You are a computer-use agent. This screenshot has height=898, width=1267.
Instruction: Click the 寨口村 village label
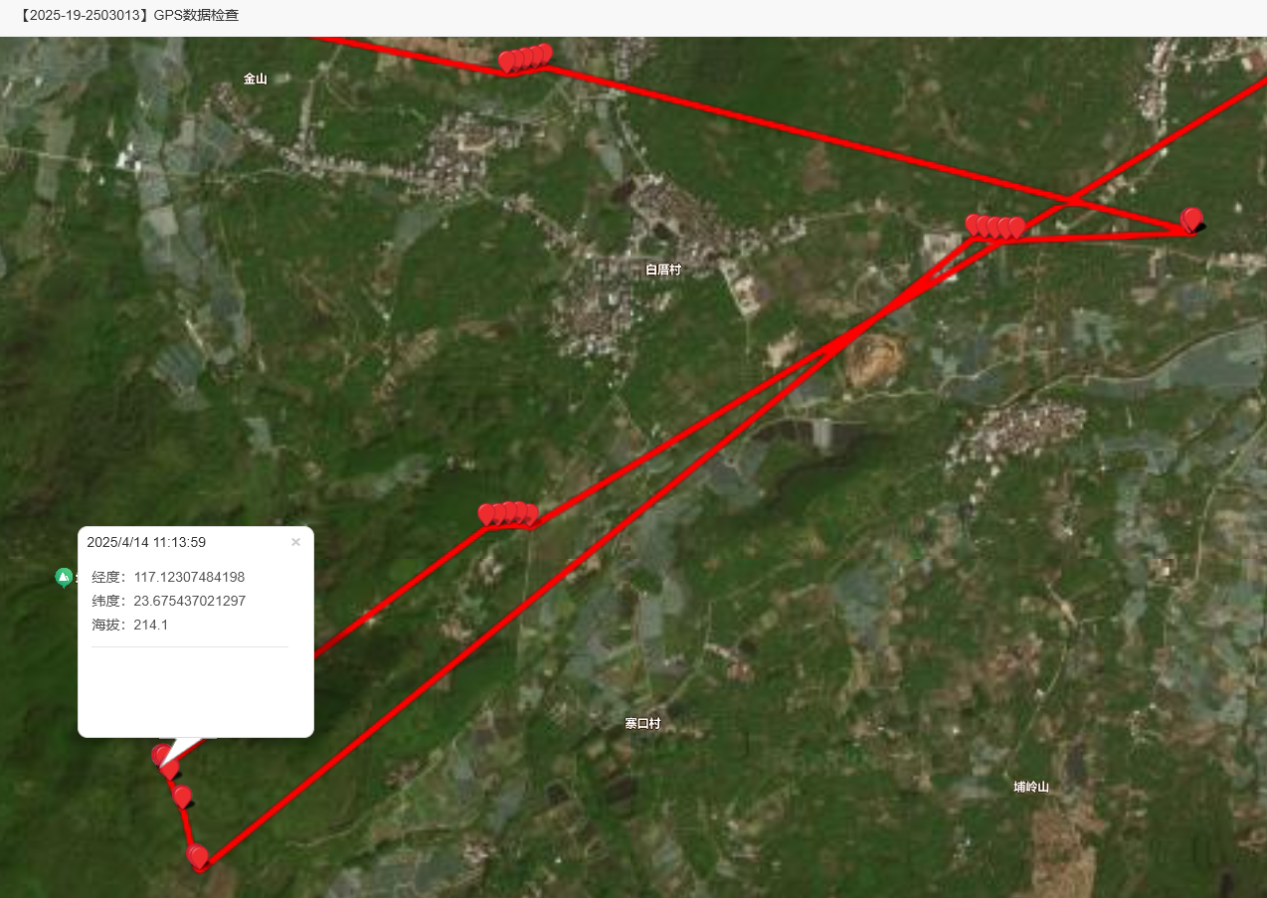[x=642, y=723]
